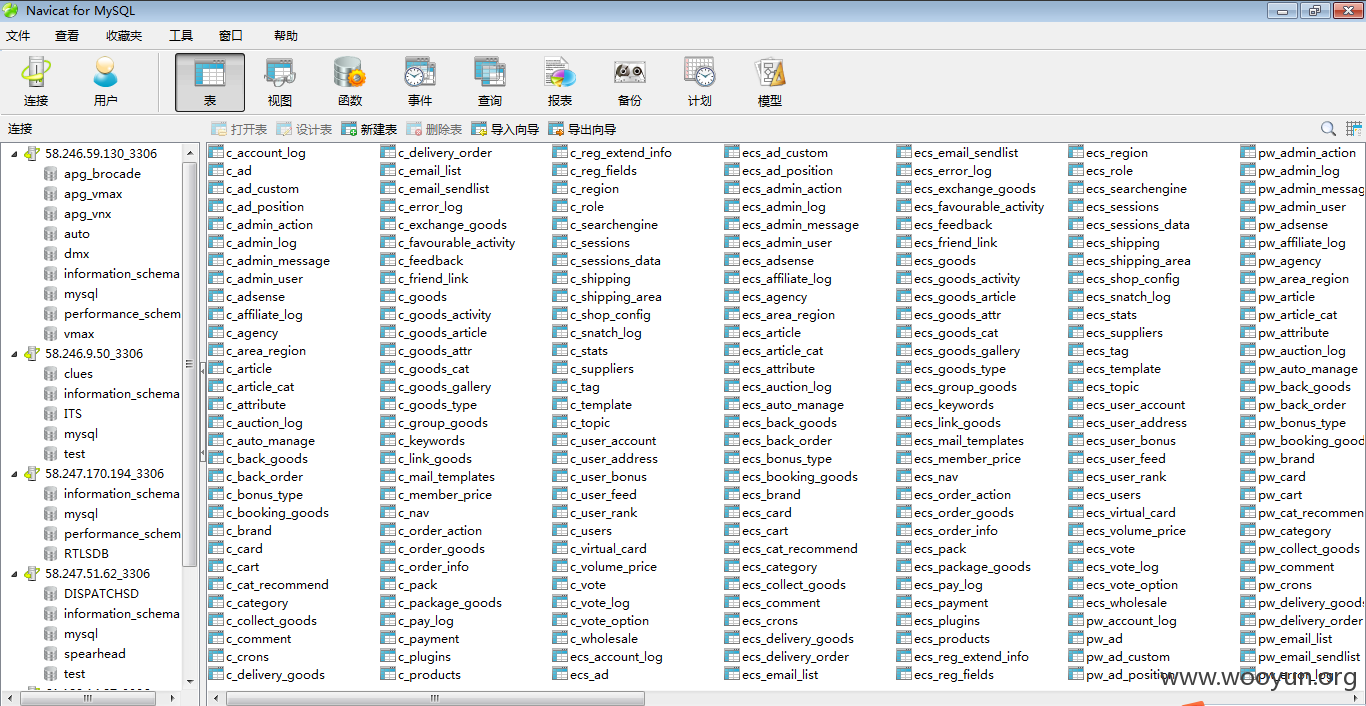Screen dimensions: 1366x706
Task: Select the information_schema under 58.246.59.130_3306
Action: 112,274
